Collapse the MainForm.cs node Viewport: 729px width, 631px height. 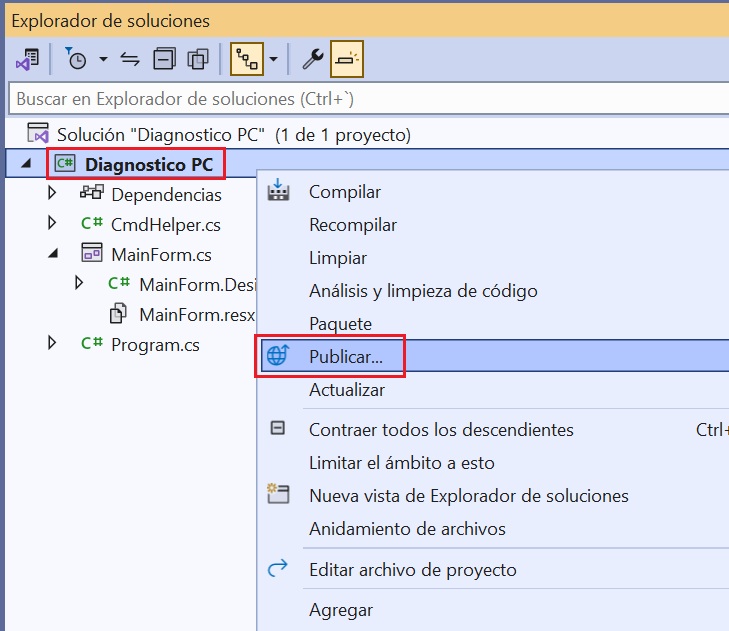tap(53, 254)
